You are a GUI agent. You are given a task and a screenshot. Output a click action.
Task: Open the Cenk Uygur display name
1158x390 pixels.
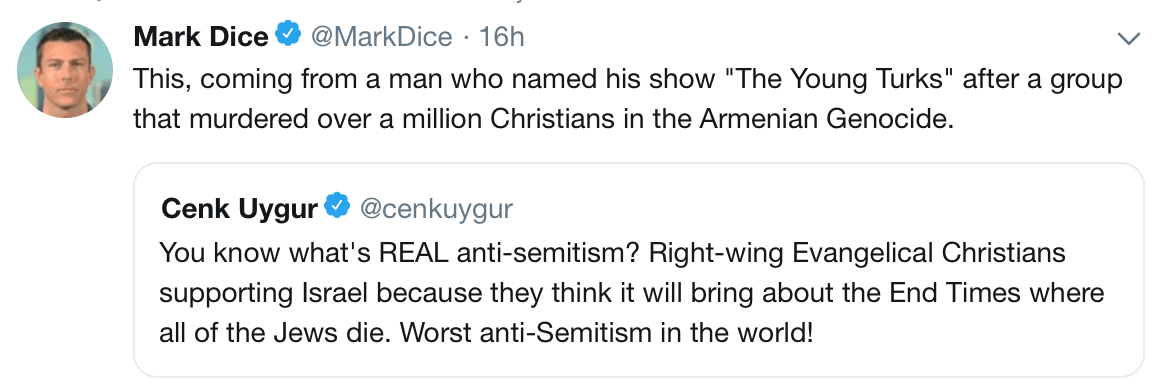[x=239, y=210]
